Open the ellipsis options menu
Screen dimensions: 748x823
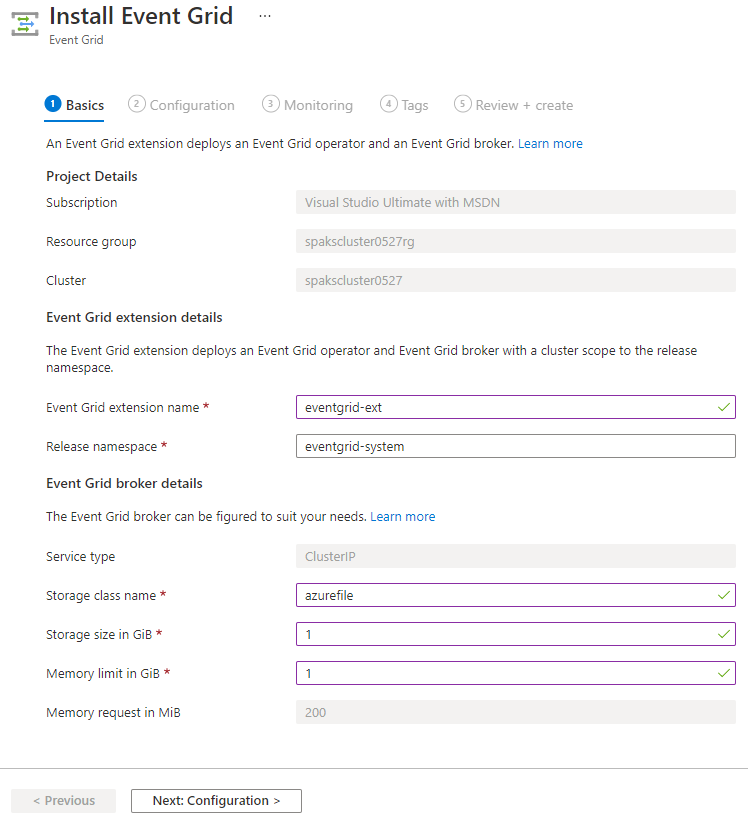click(x=264, y=15)
